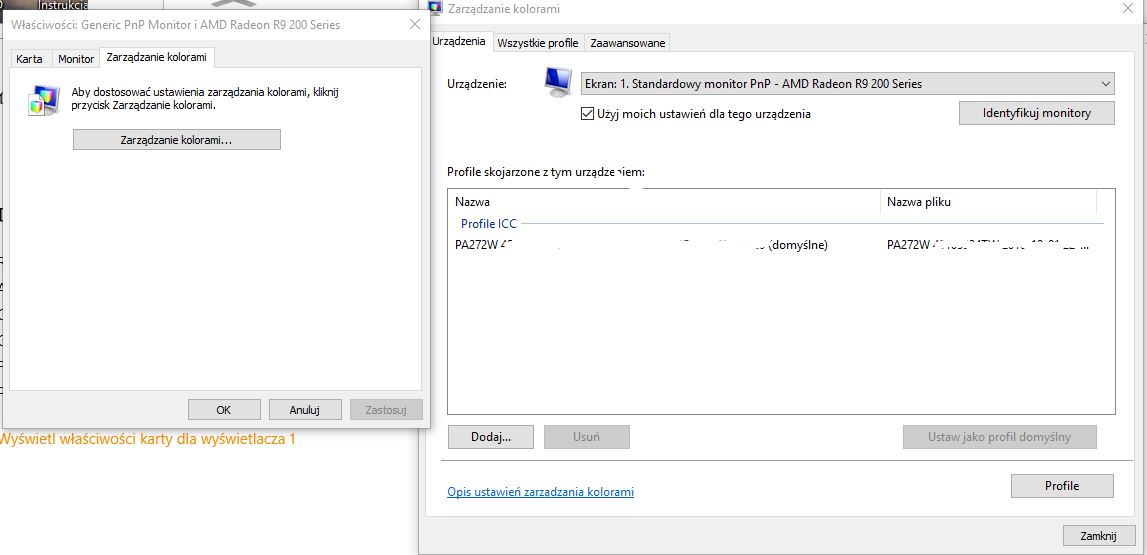Confirm with the OK button
1147x555 pixels.
[x=223, y=409]
